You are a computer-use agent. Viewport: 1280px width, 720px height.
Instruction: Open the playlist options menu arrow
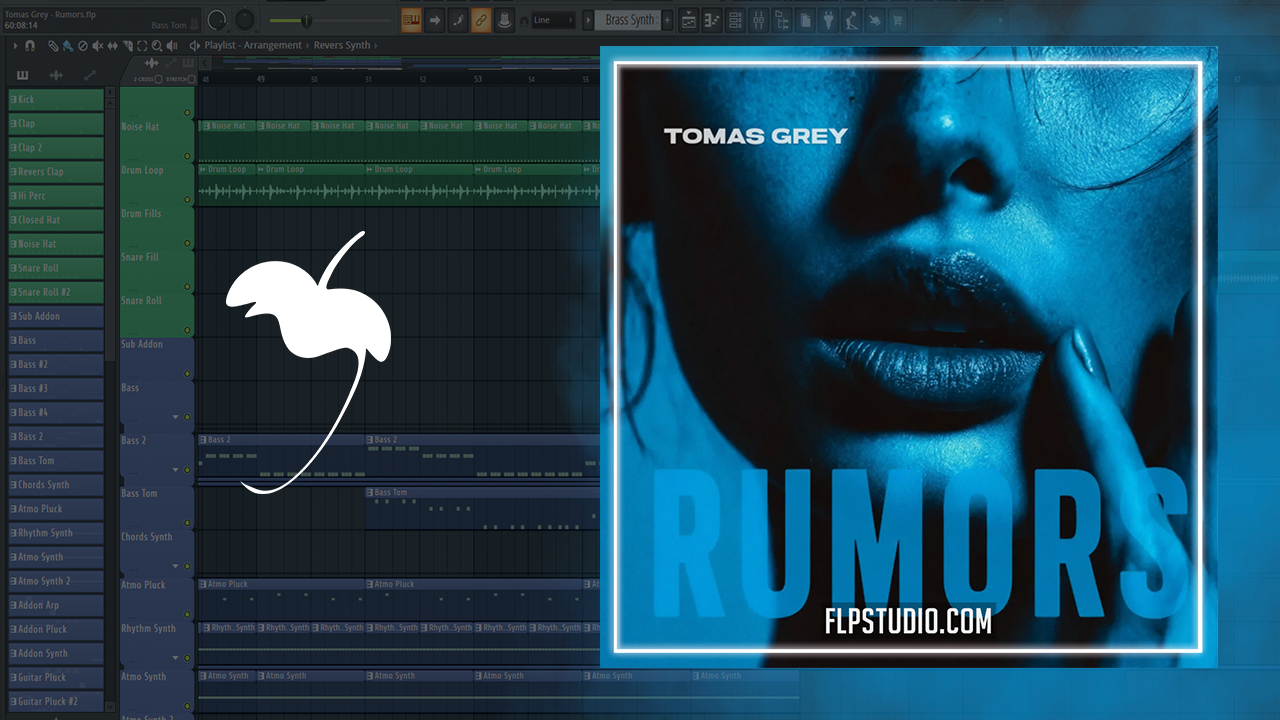[14, 46]
